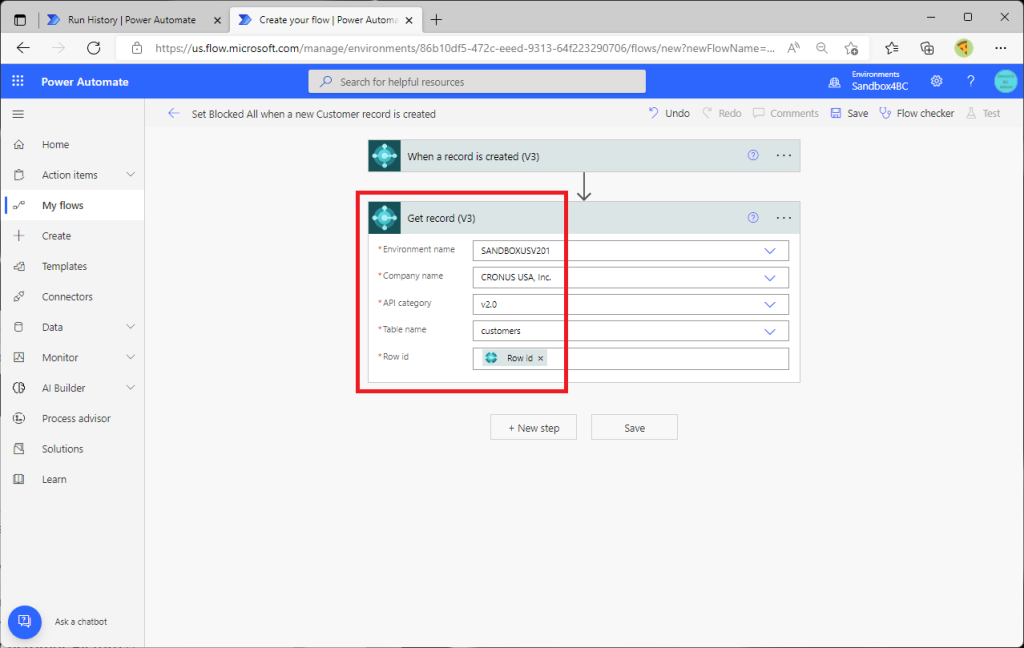The width and height of the screenshot is (1024, 648).
Task: Click the flow title text
Action: point(313,114)
